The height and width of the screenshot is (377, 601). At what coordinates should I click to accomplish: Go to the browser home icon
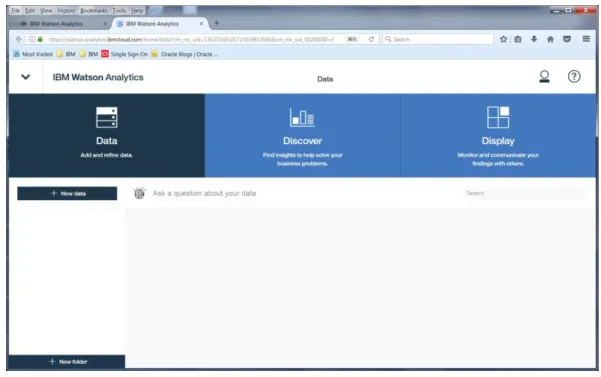click(x=550, y=39)
